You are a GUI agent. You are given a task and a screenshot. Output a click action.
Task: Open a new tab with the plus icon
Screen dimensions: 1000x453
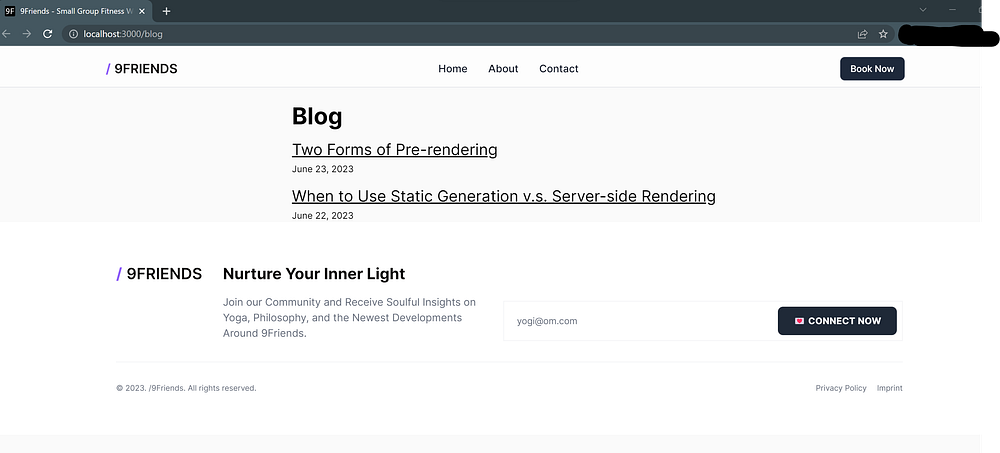(x=166, y=11)
